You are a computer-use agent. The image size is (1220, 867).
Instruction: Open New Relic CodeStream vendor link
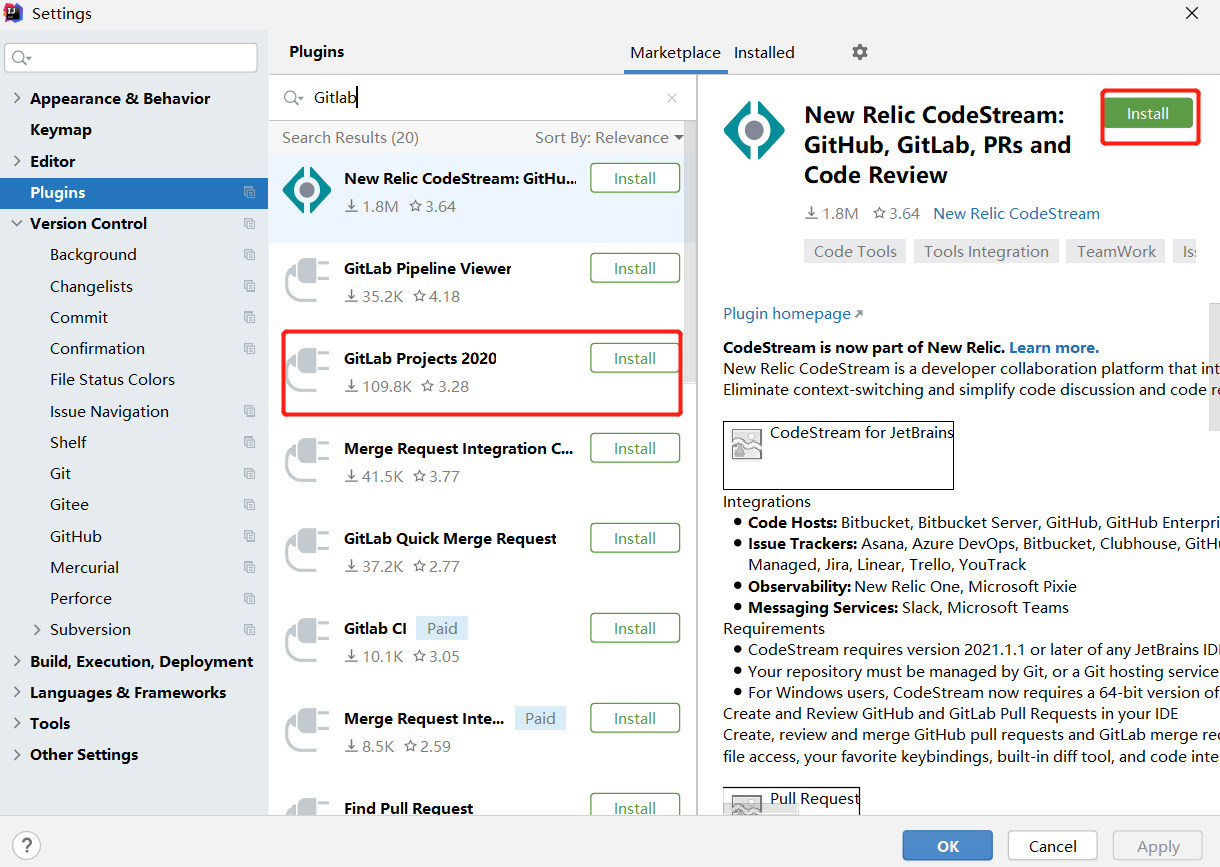(x=1016, y=213)
